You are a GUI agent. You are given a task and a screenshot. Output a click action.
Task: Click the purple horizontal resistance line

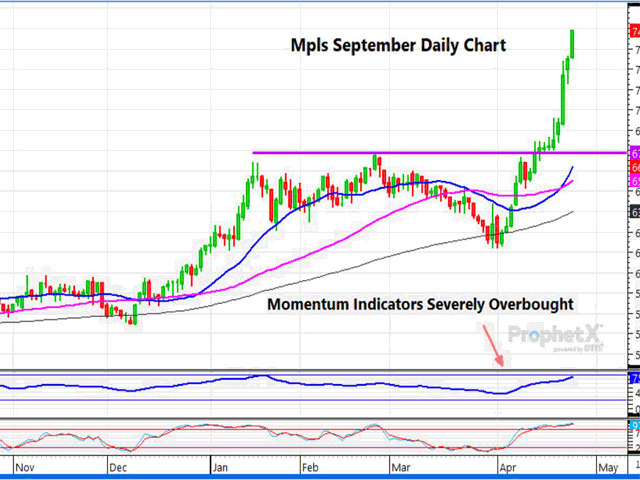439,153
